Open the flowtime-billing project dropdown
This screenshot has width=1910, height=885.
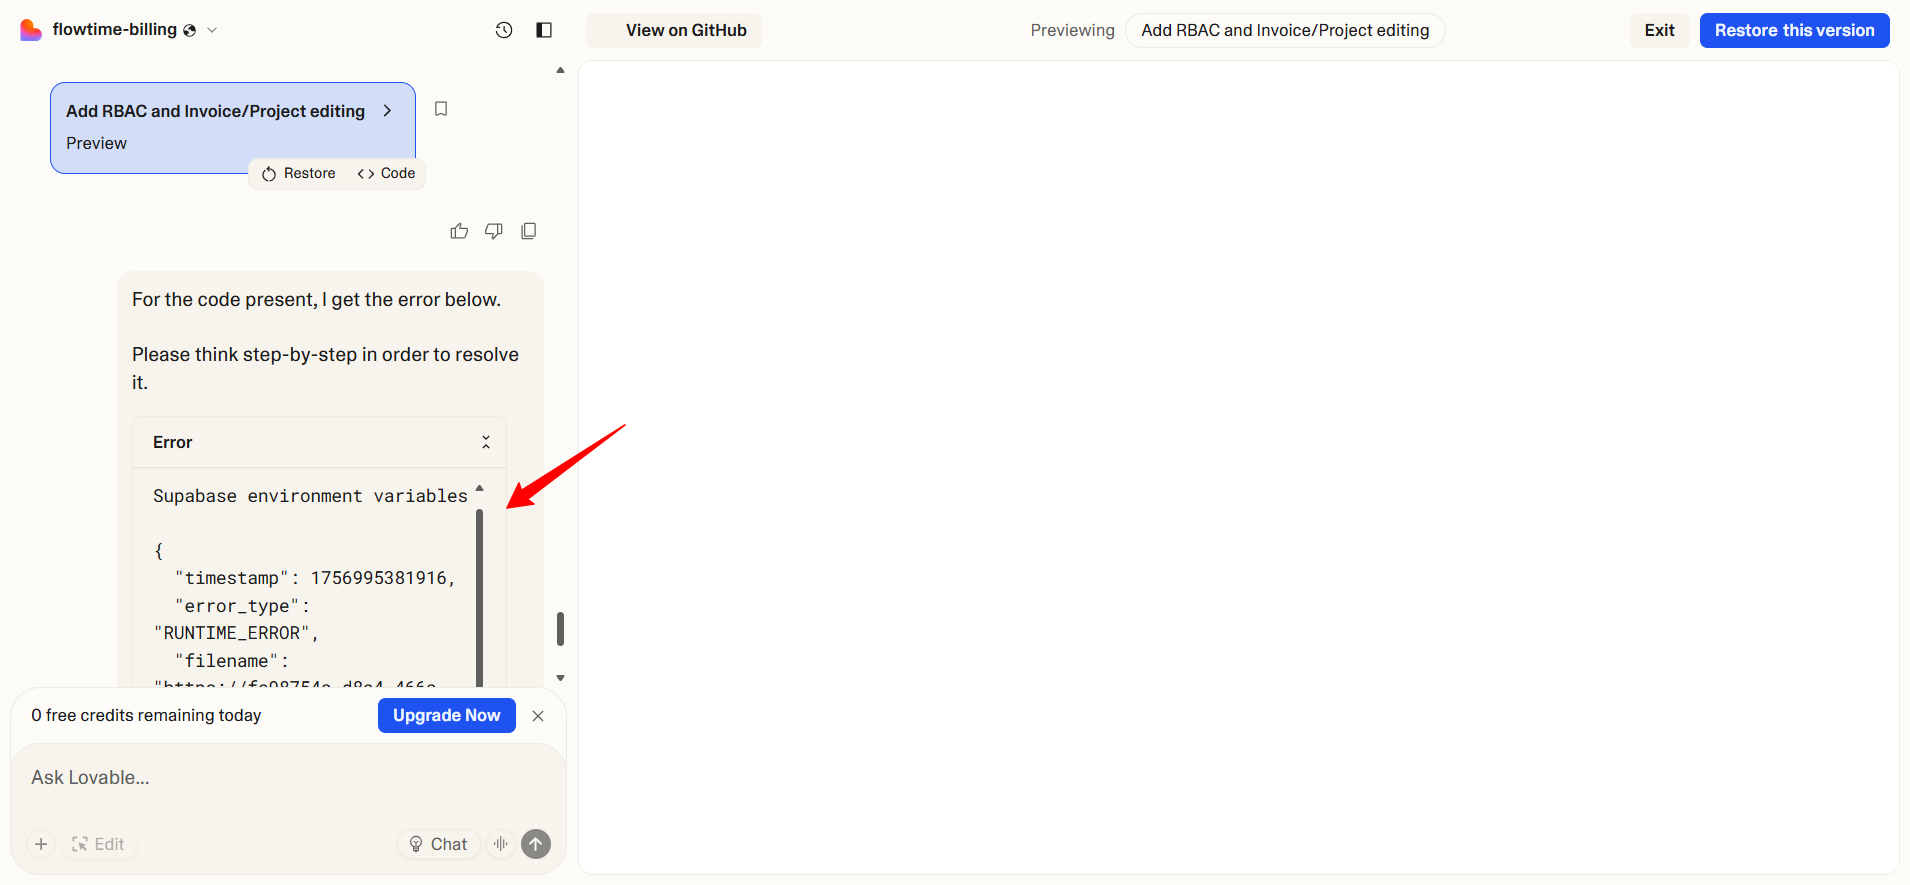point(212,30)
